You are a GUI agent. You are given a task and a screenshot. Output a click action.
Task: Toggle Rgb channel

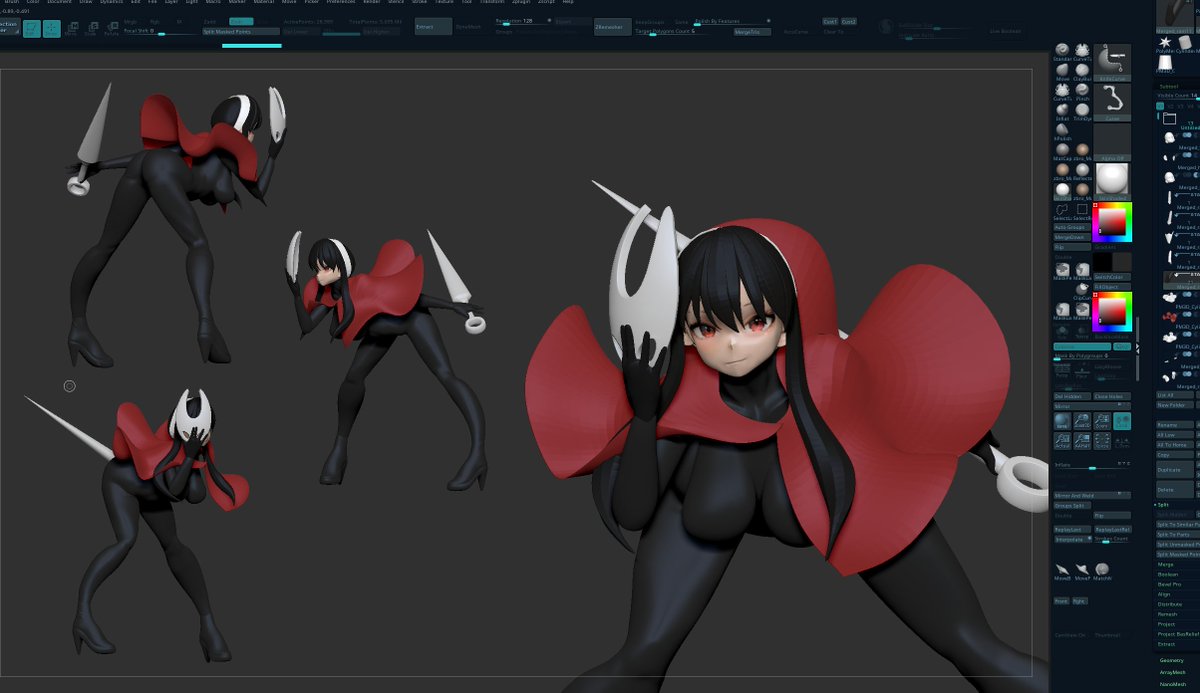pos(155,21)
